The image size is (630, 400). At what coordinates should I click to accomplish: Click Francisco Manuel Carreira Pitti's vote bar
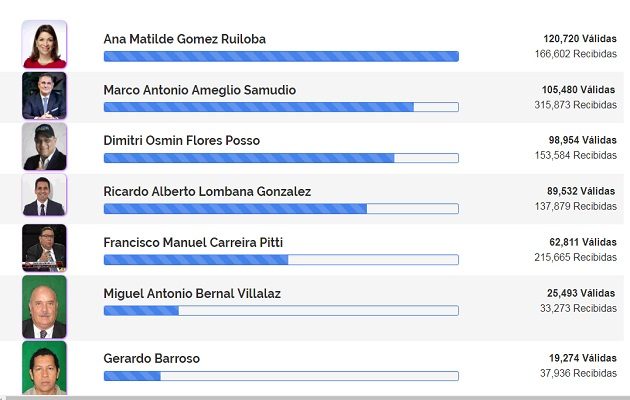click(x=281, y=260)
